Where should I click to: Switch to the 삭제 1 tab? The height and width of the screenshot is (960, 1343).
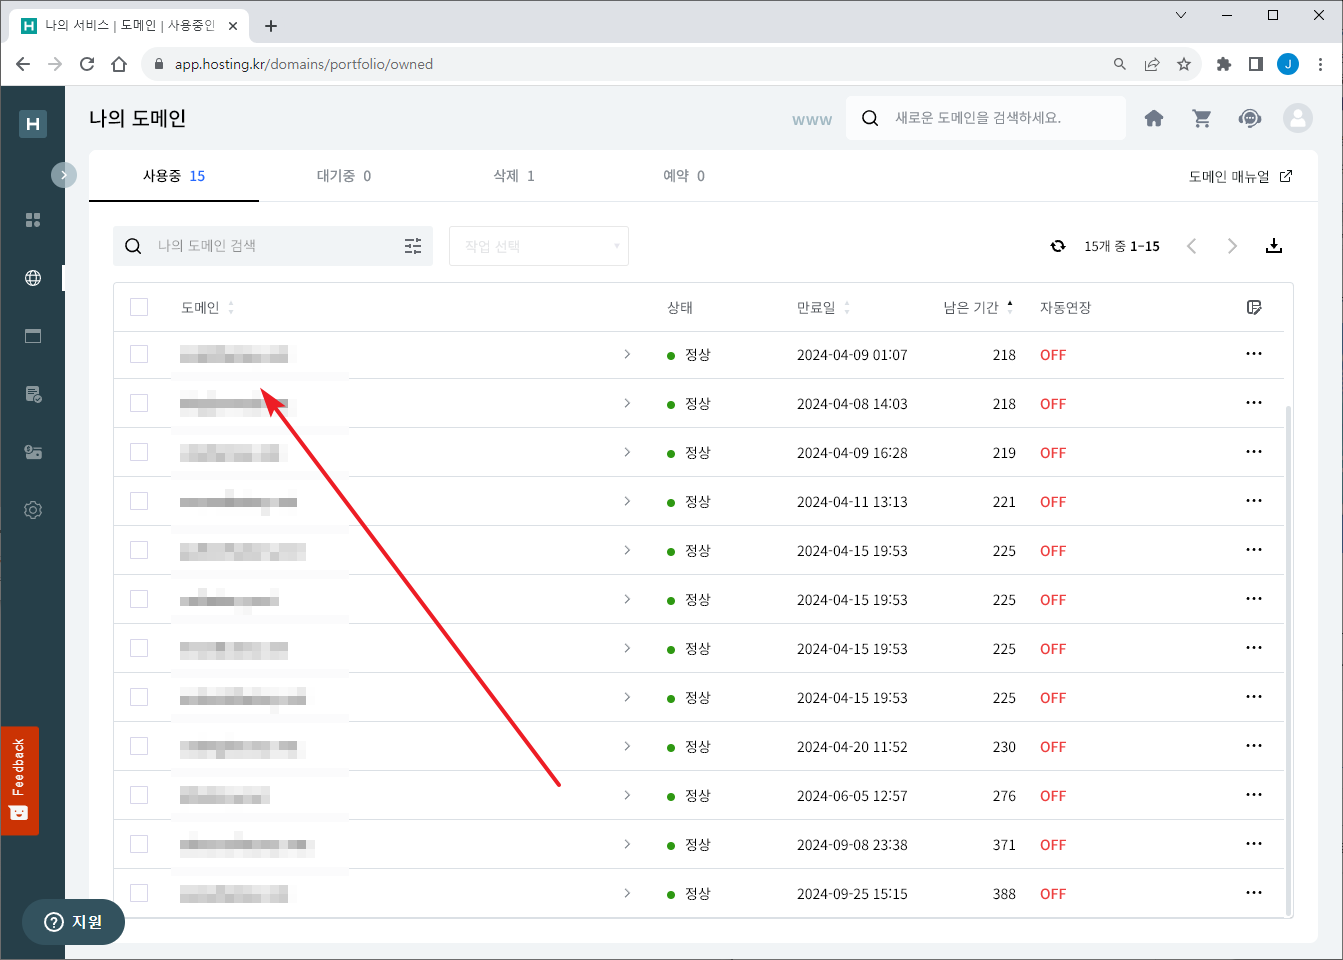click(514, 176)
